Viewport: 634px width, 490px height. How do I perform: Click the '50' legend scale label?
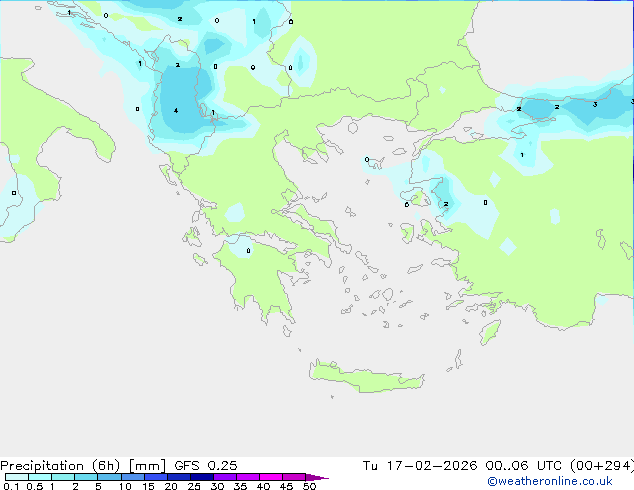309,486
